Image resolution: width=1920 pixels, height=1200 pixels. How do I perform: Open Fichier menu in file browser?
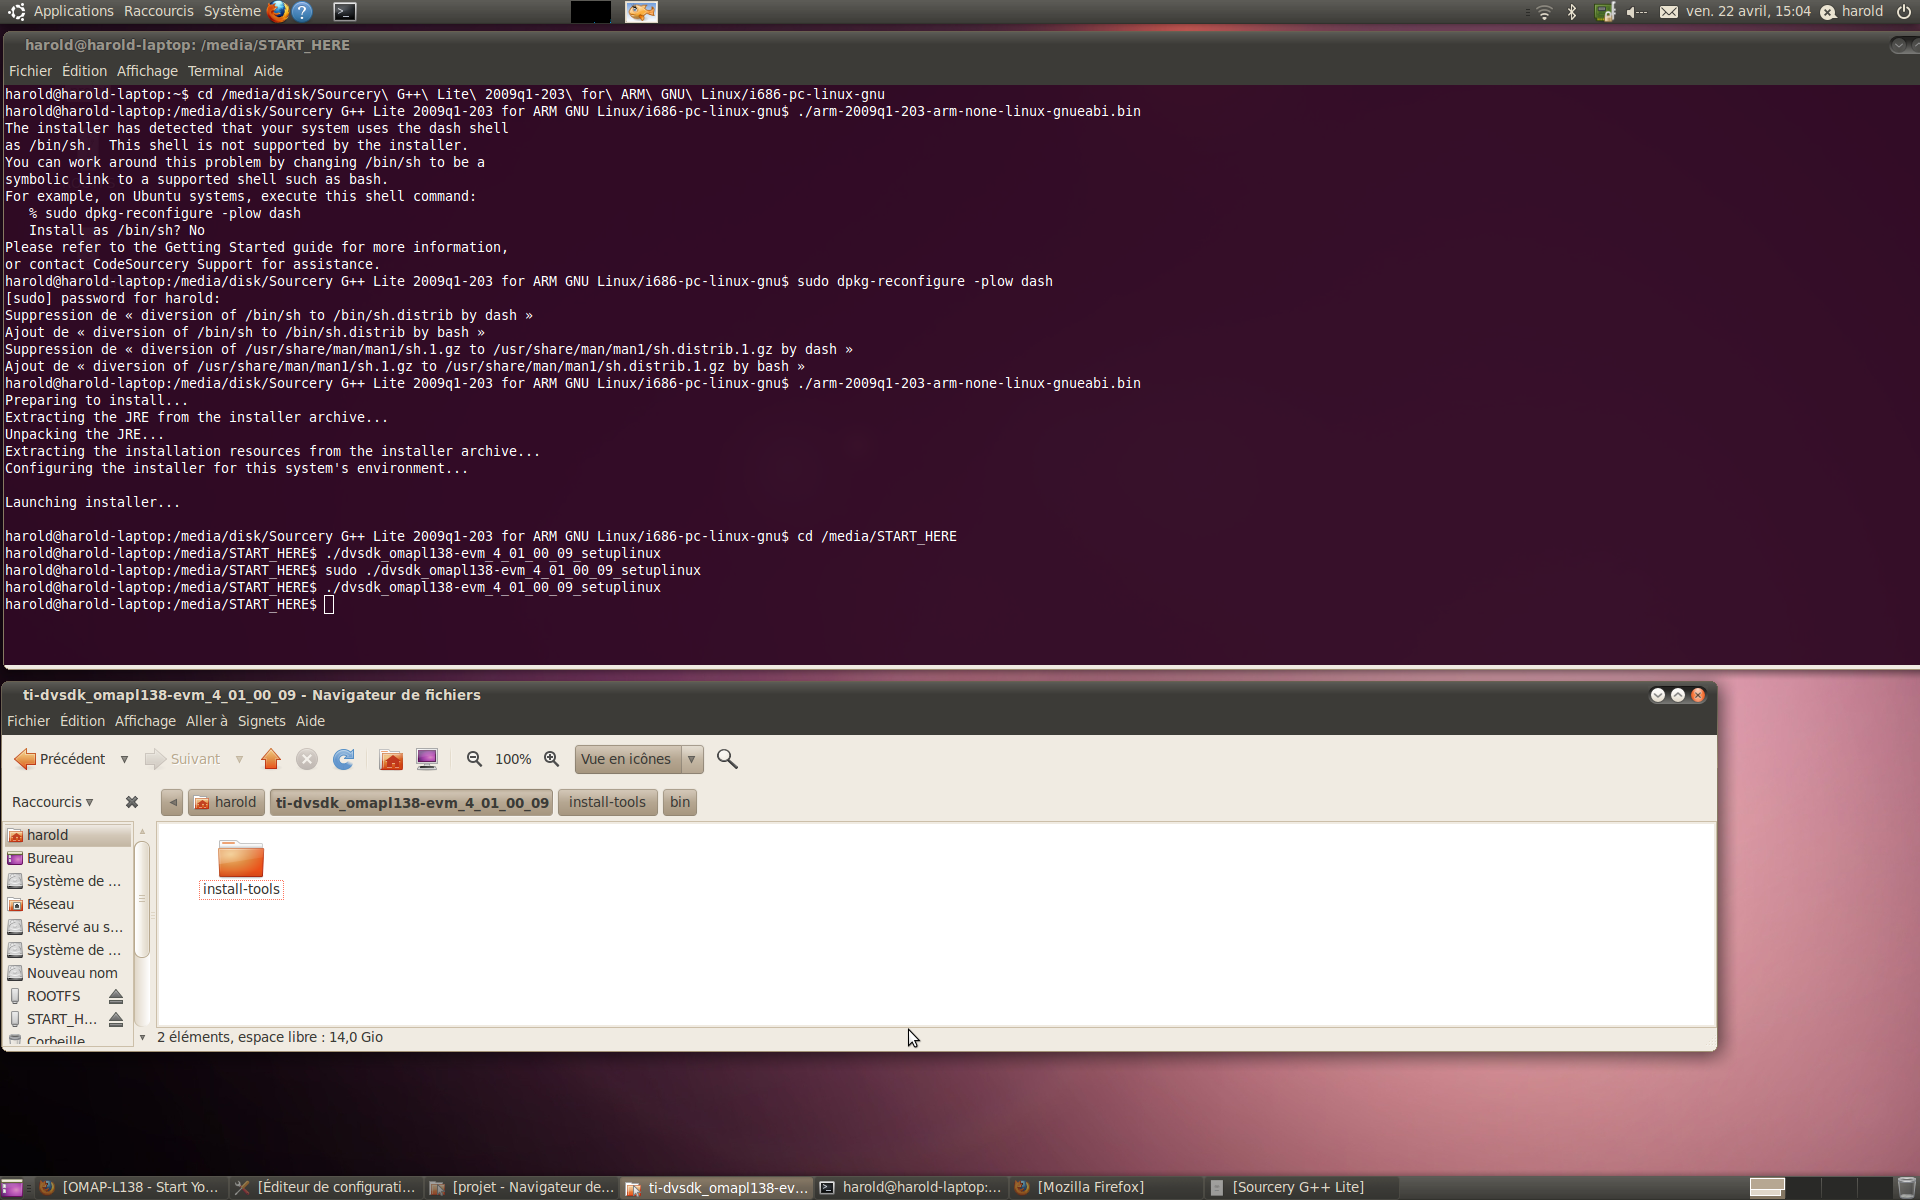pyautogui.click(x=28, y=721)
